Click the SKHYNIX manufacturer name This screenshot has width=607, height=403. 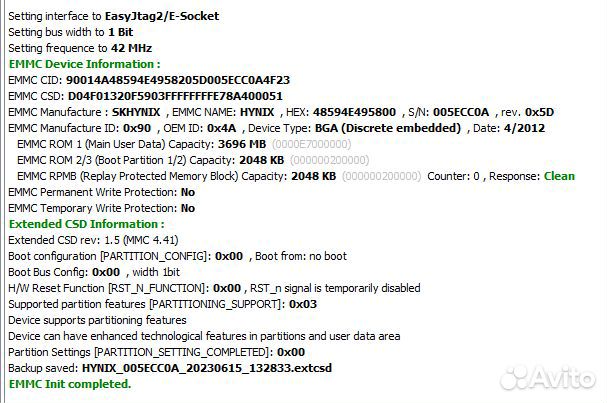pyautogui.click(x=136, y=112)
